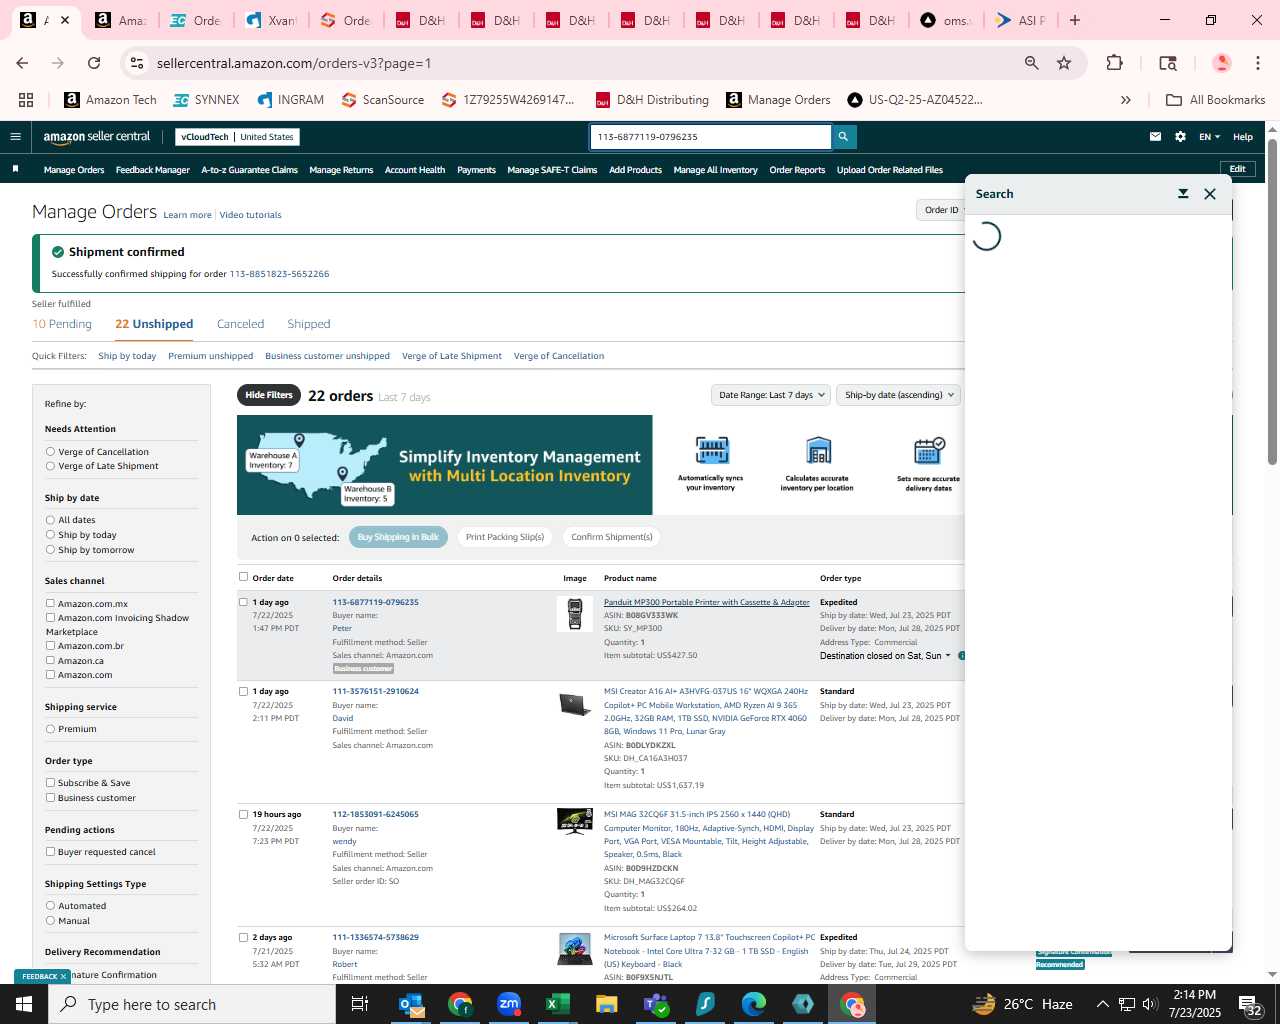
Task: Click Print Packing Slip(s) button
Action: [x=505, y=537]
